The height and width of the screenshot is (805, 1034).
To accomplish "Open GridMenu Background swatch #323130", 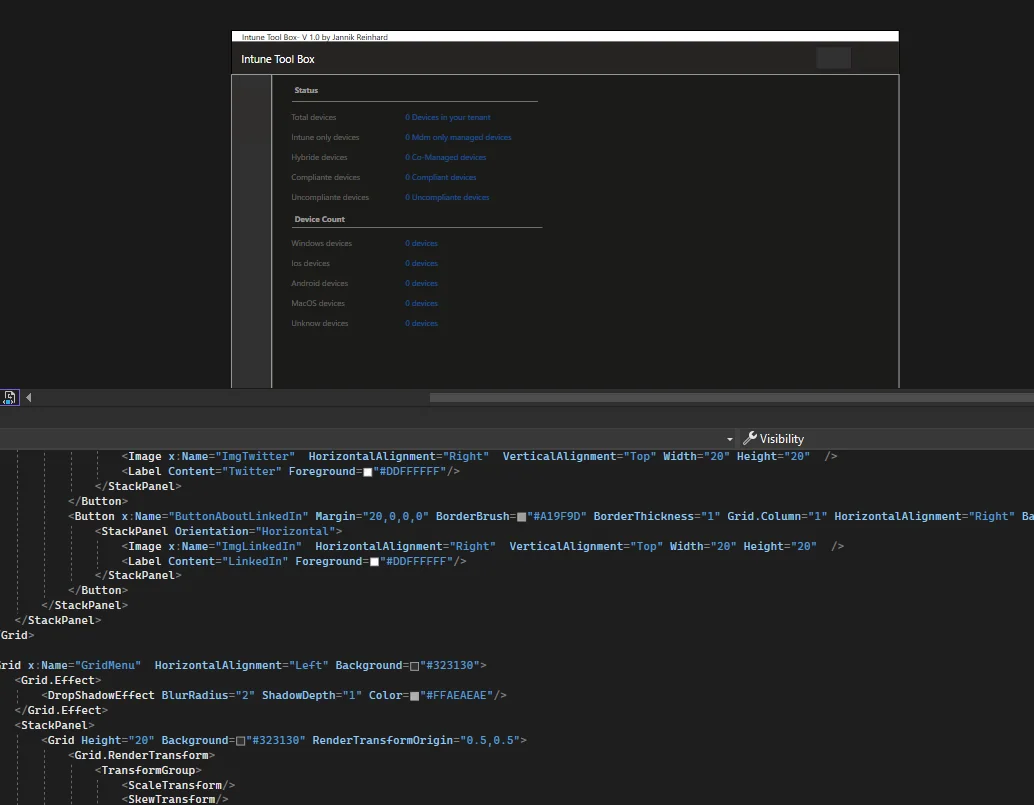I will pyautogui.click(x=415, y=666).
